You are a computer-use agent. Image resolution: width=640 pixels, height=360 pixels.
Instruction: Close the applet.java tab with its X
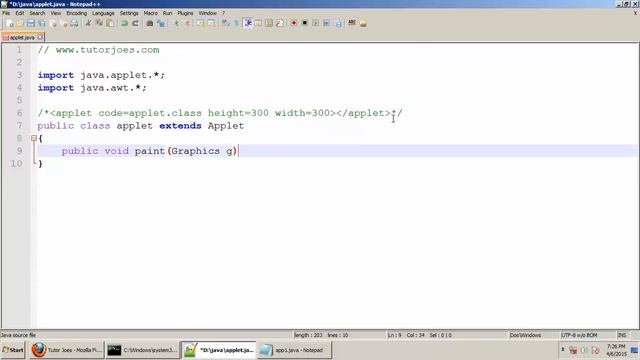(x=40, y=37)
